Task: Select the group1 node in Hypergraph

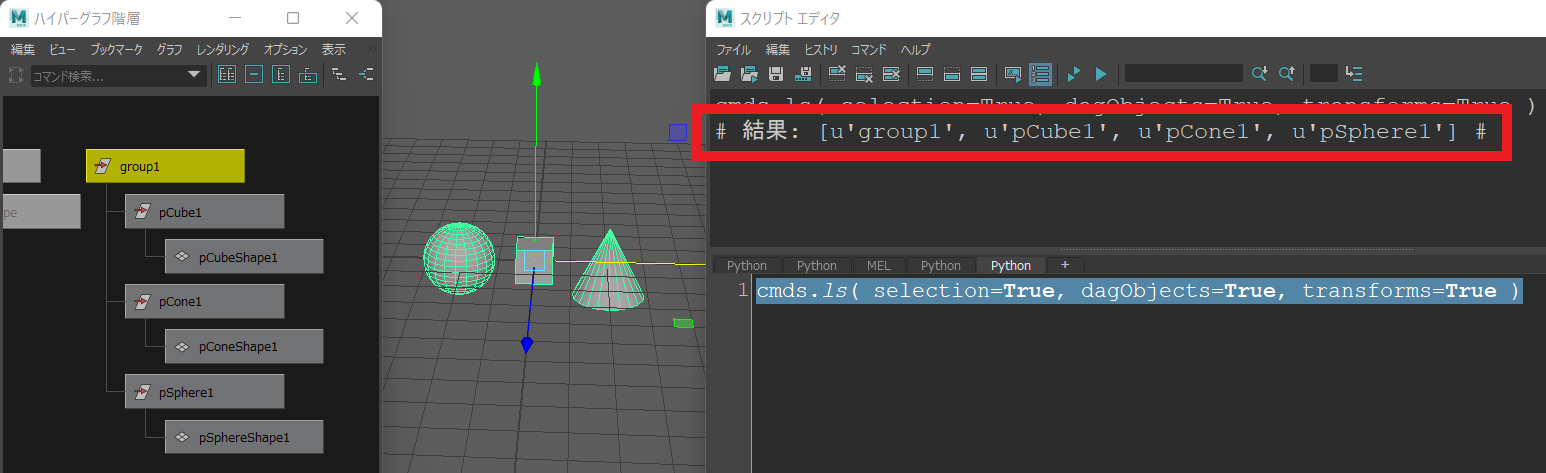Action: (x=165, y=166)
